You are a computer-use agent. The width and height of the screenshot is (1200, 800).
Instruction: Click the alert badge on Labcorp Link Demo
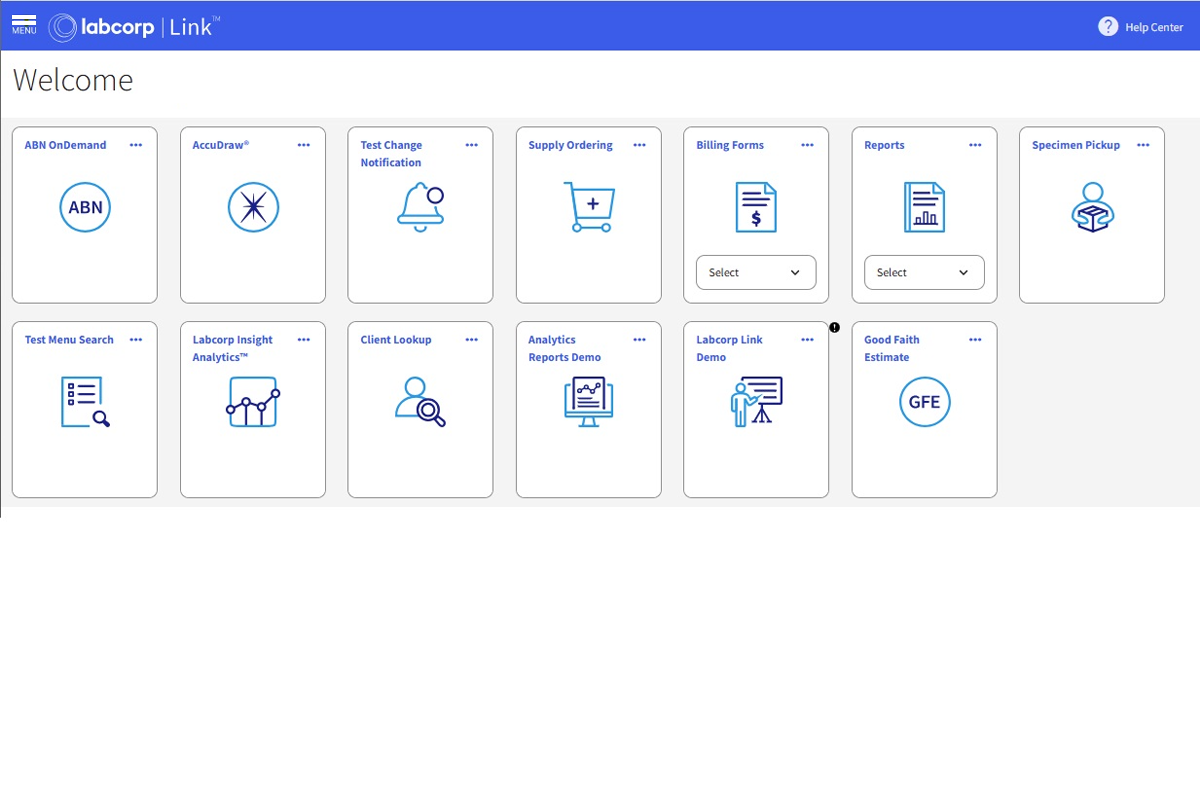point(834,326)
